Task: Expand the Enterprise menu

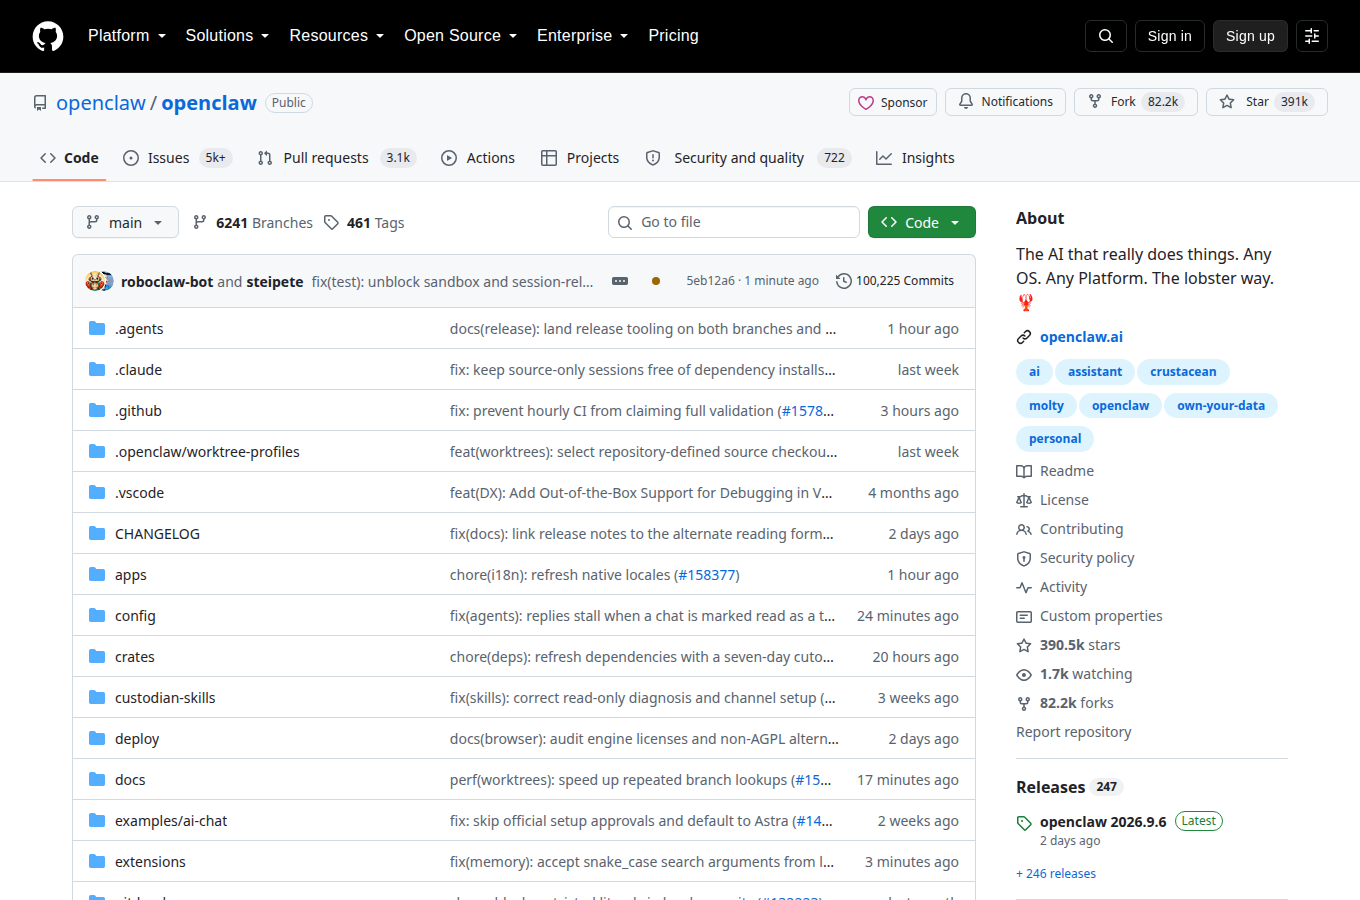Action: 583,36
